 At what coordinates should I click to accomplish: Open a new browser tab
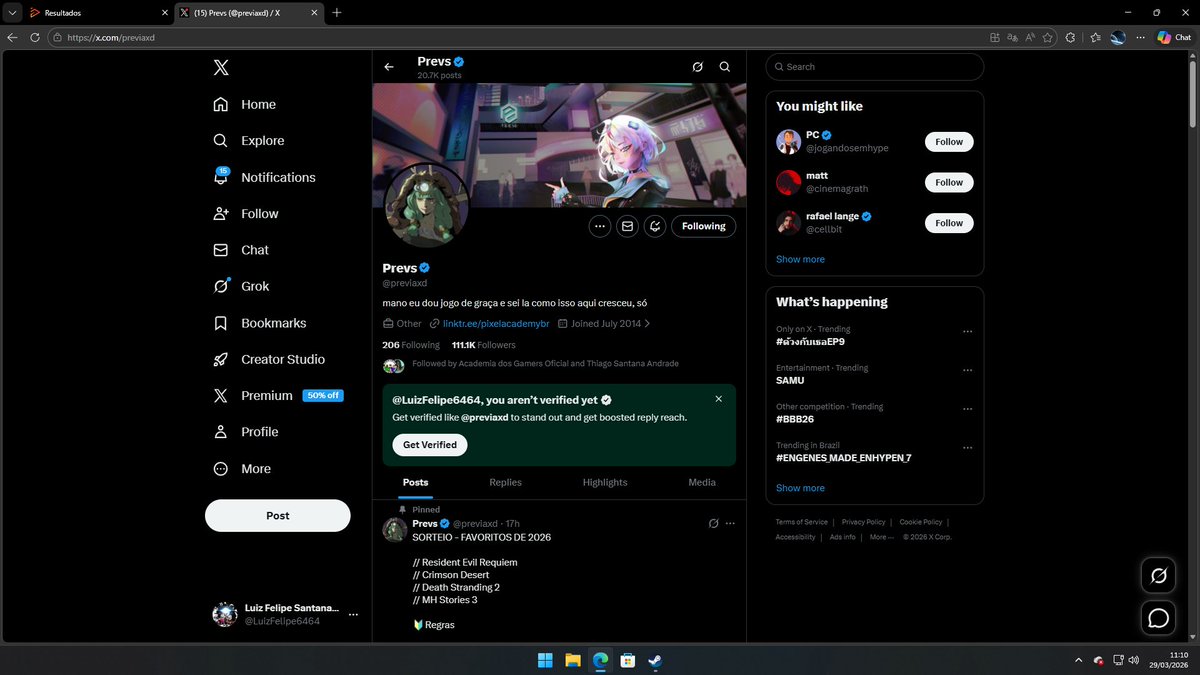(336, 13)
